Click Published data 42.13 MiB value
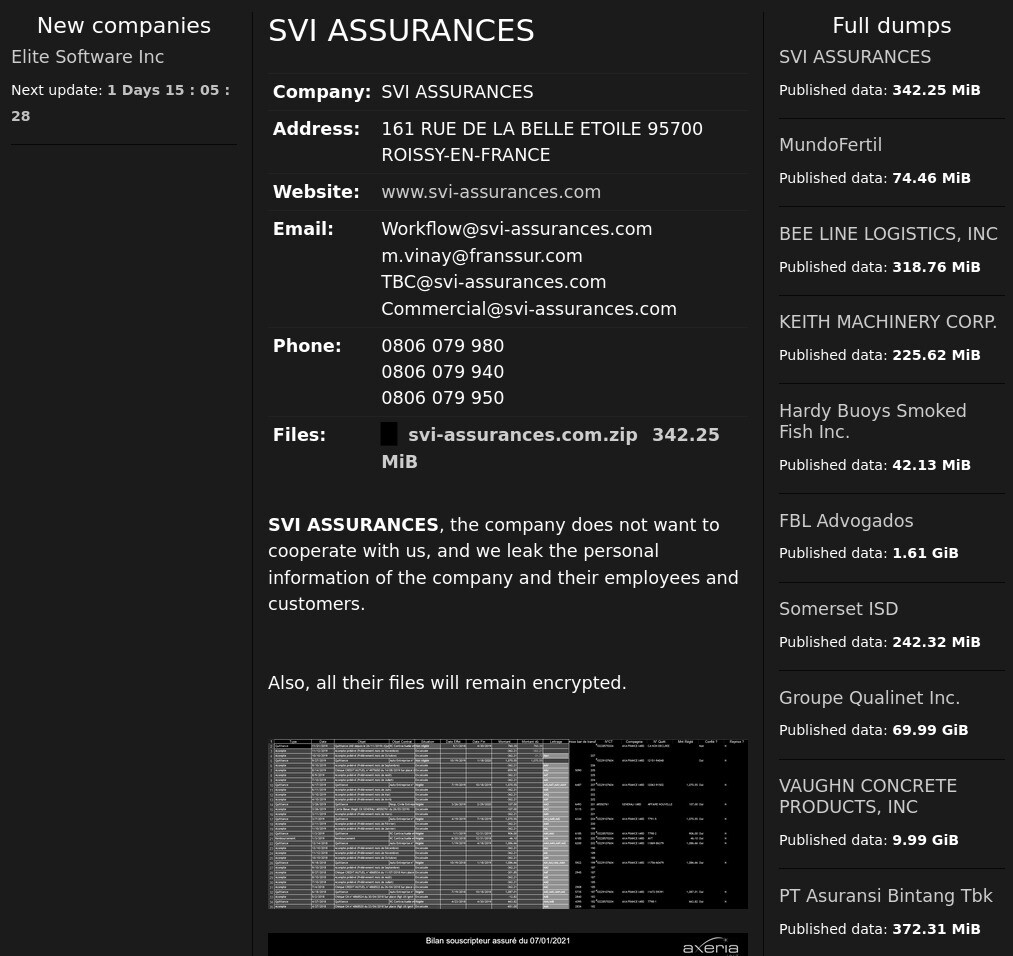 (x=931, y=465)
